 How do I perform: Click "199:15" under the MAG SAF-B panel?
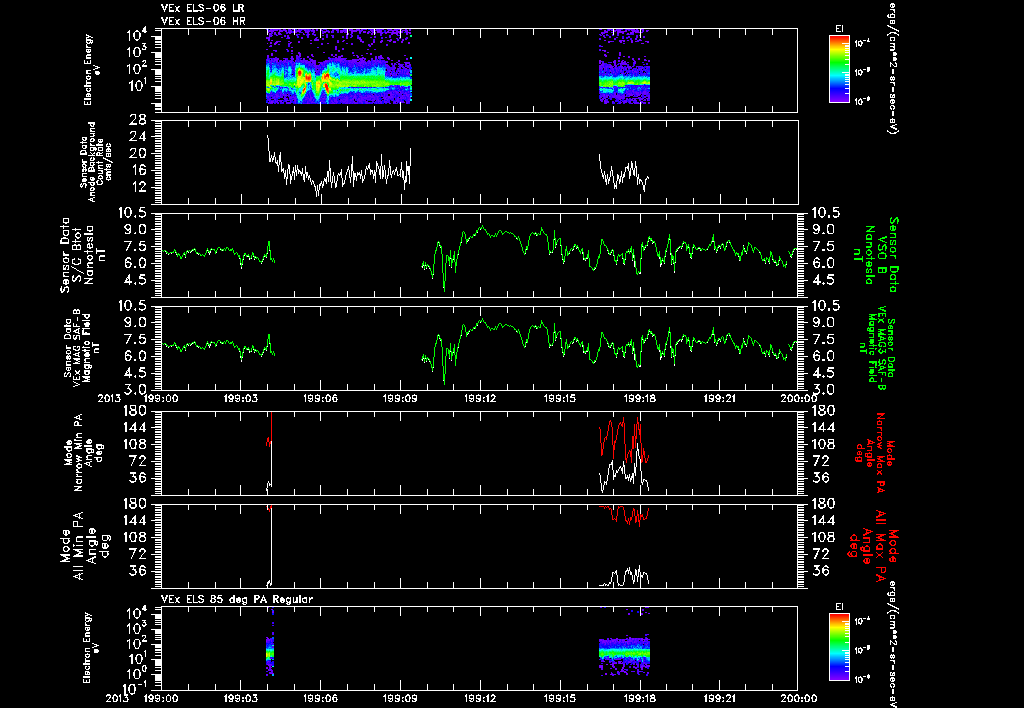pos(560,398)
